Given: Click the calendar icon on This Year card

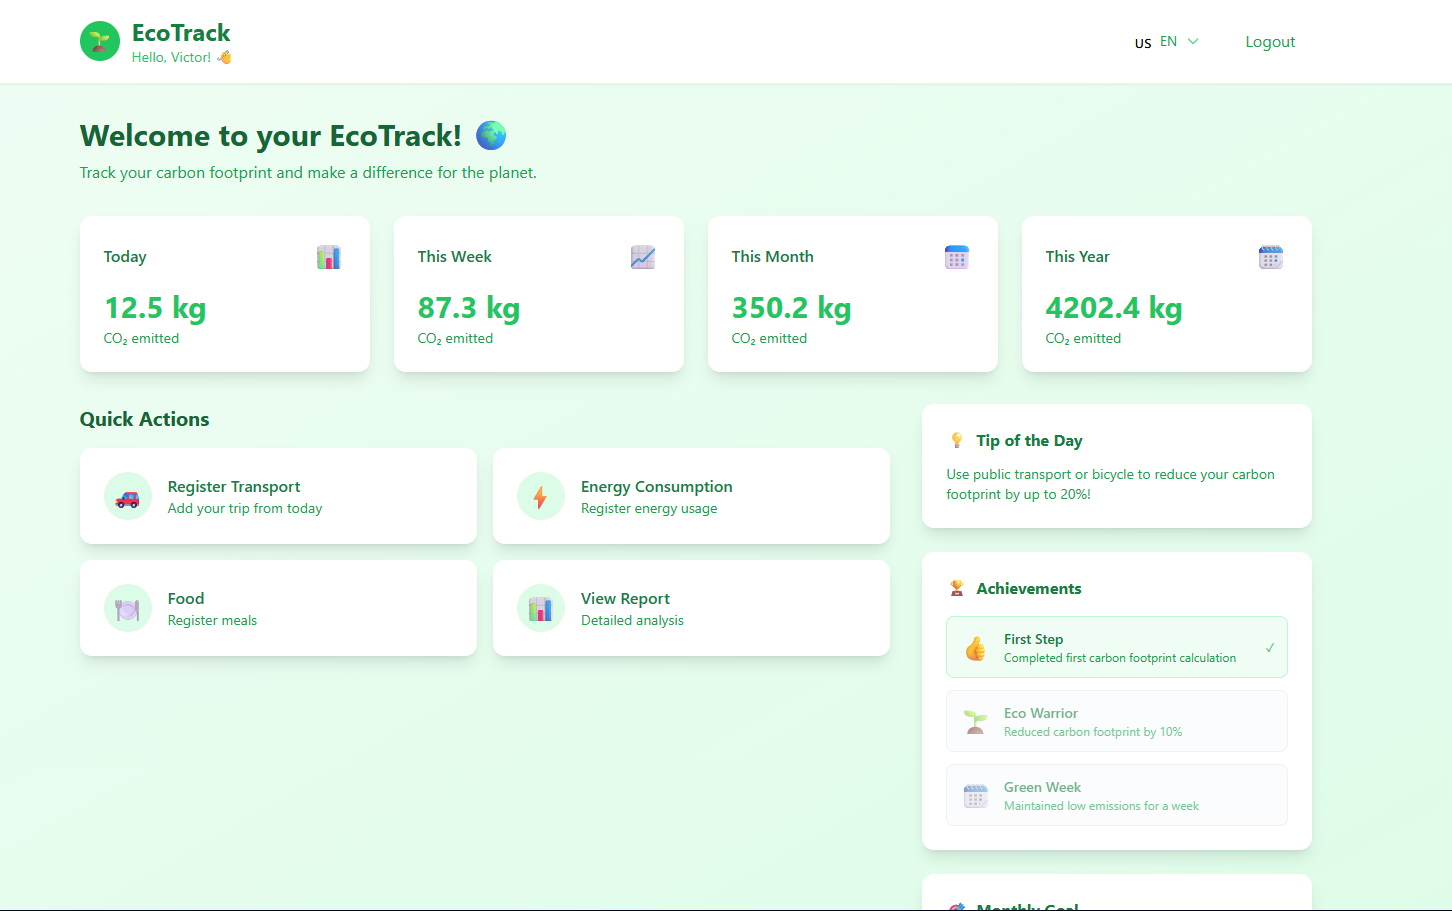Looking at the screenshot, I should (1271, 257).
